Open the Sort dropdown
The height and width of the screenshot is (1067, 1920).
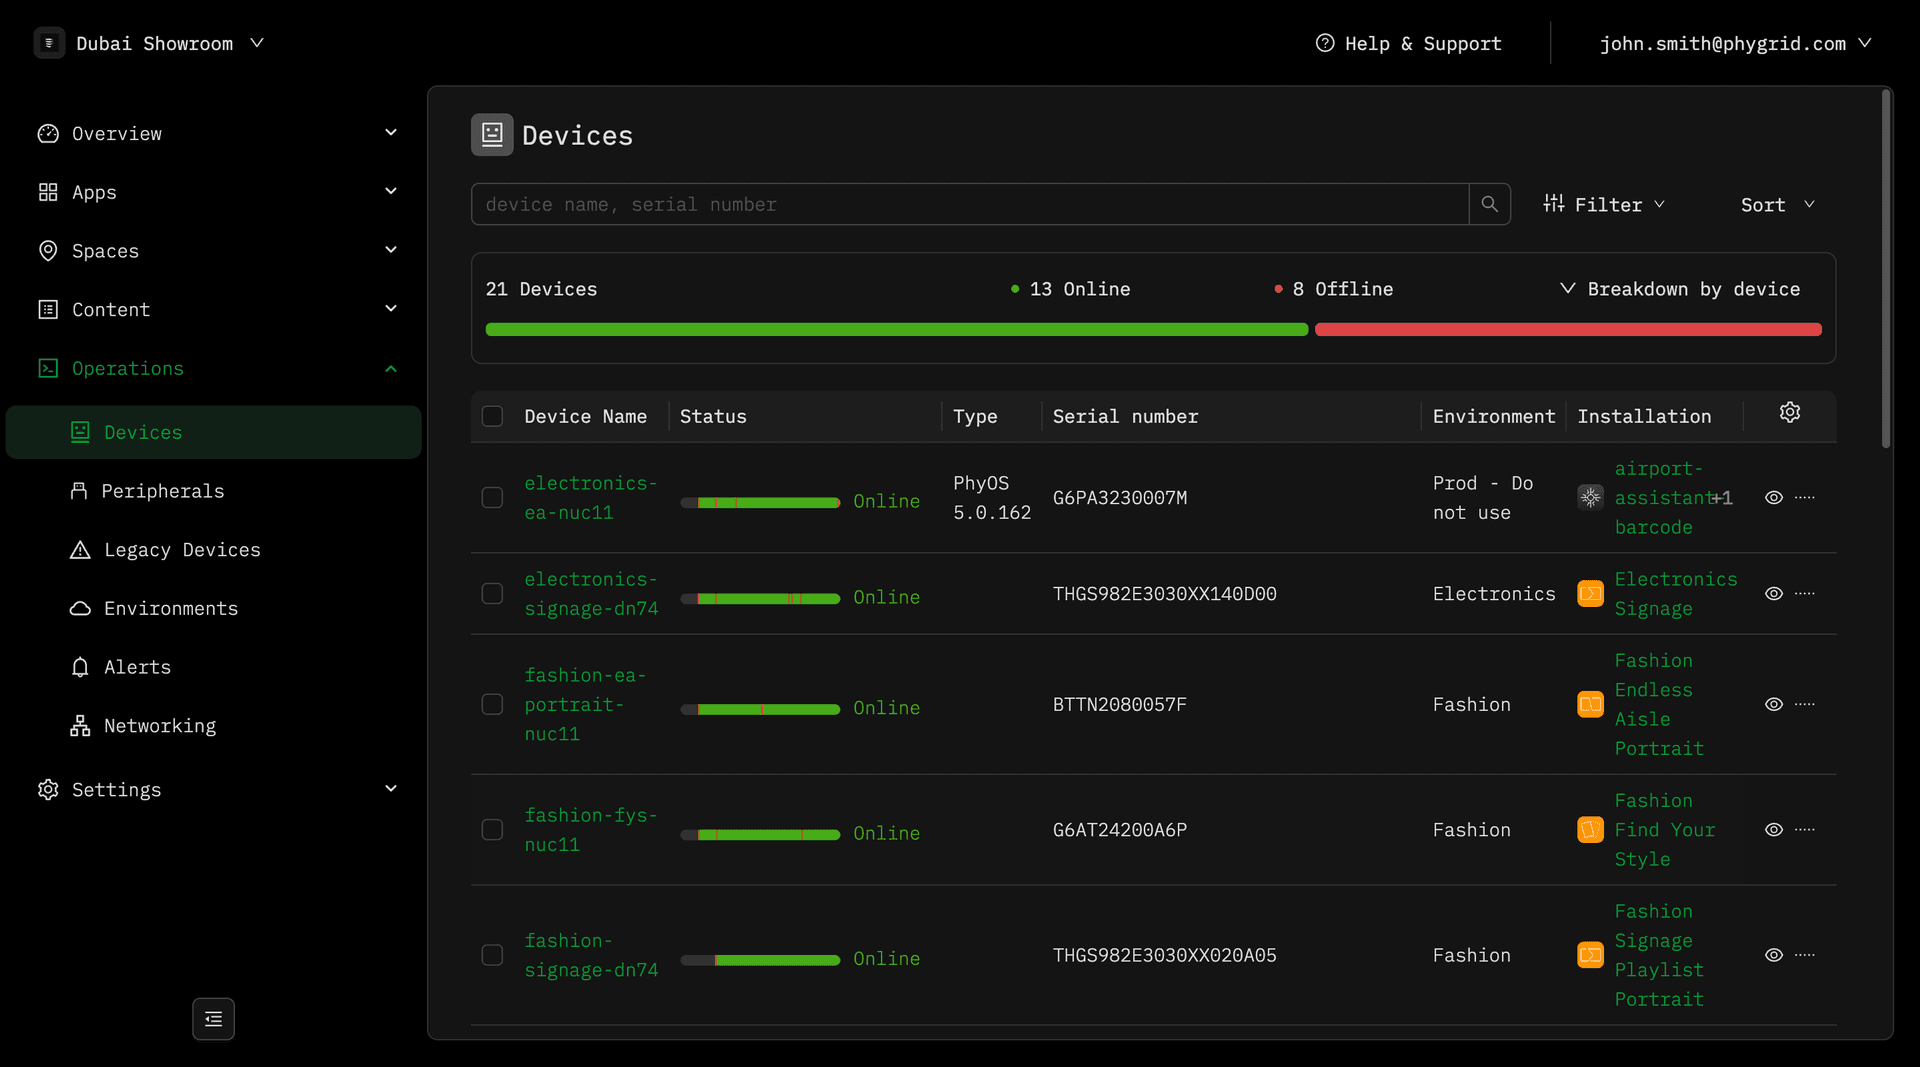pos(1777,204)
